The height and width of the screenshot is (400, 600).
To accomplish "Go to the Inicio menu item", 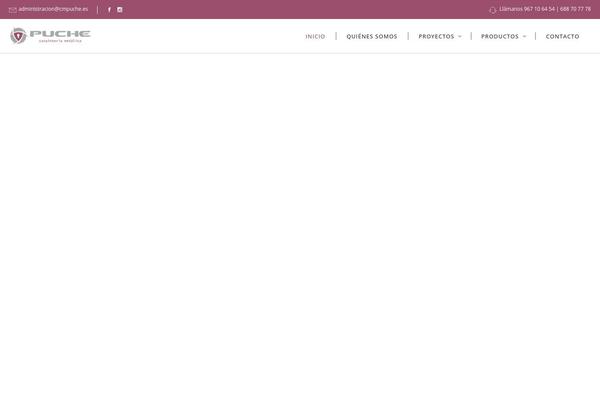I will click(x=315, y=36).
